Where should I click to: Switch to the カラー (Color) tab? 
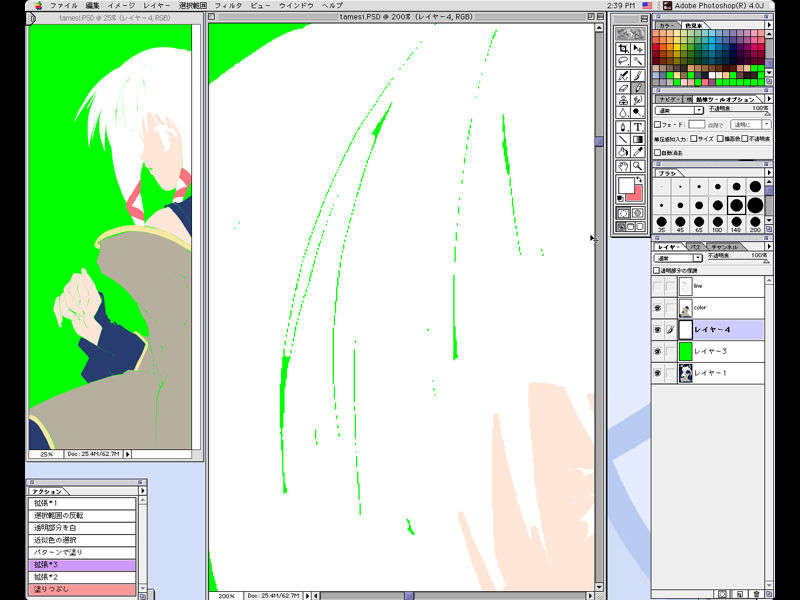[666, 25]
